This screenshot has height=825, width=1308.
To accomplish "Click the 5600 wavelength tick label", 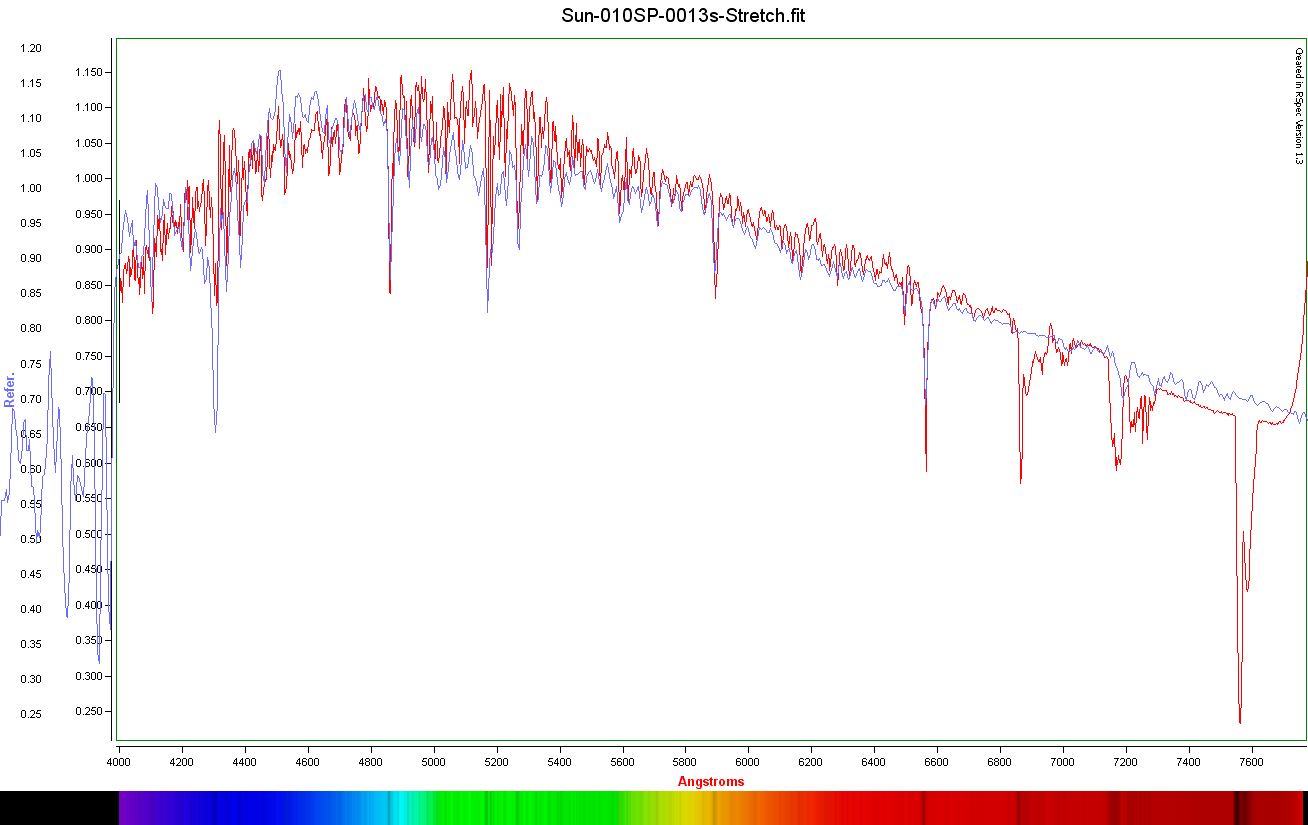I will click(623, 762).
